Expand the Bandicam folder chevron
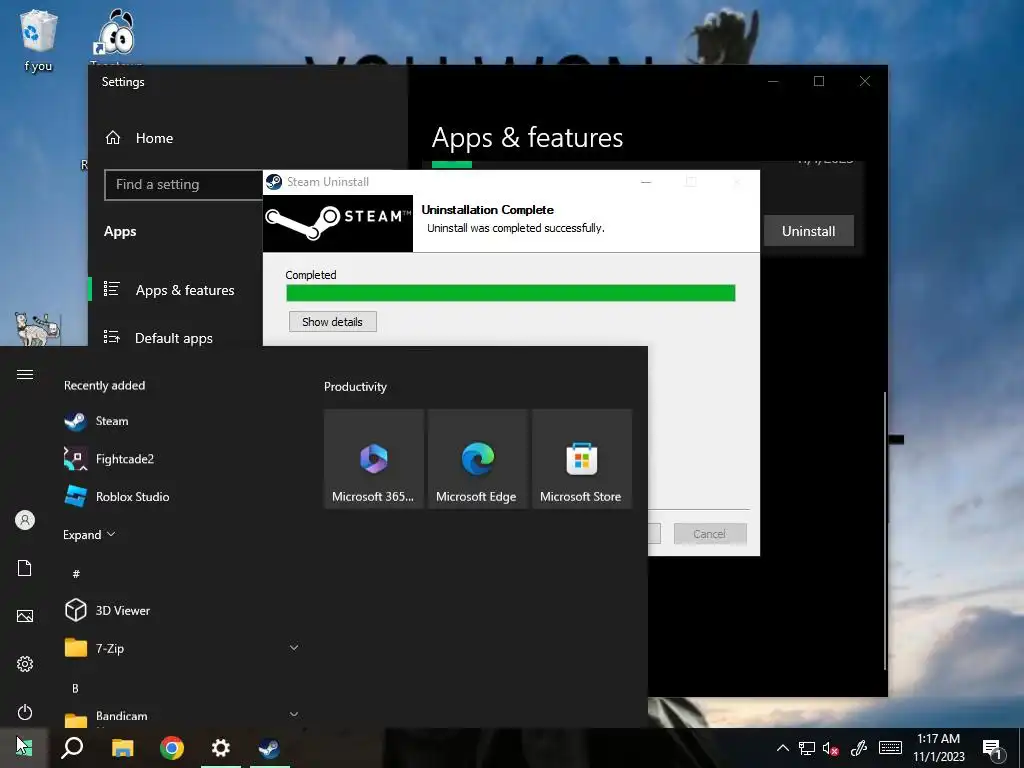This screenshot has width=1024, height=768. click(294, 714)
